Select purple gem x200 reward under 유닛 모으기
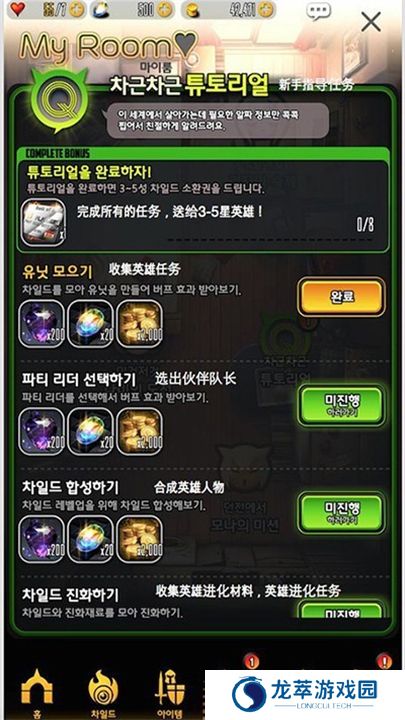 (x=42, y=324)
